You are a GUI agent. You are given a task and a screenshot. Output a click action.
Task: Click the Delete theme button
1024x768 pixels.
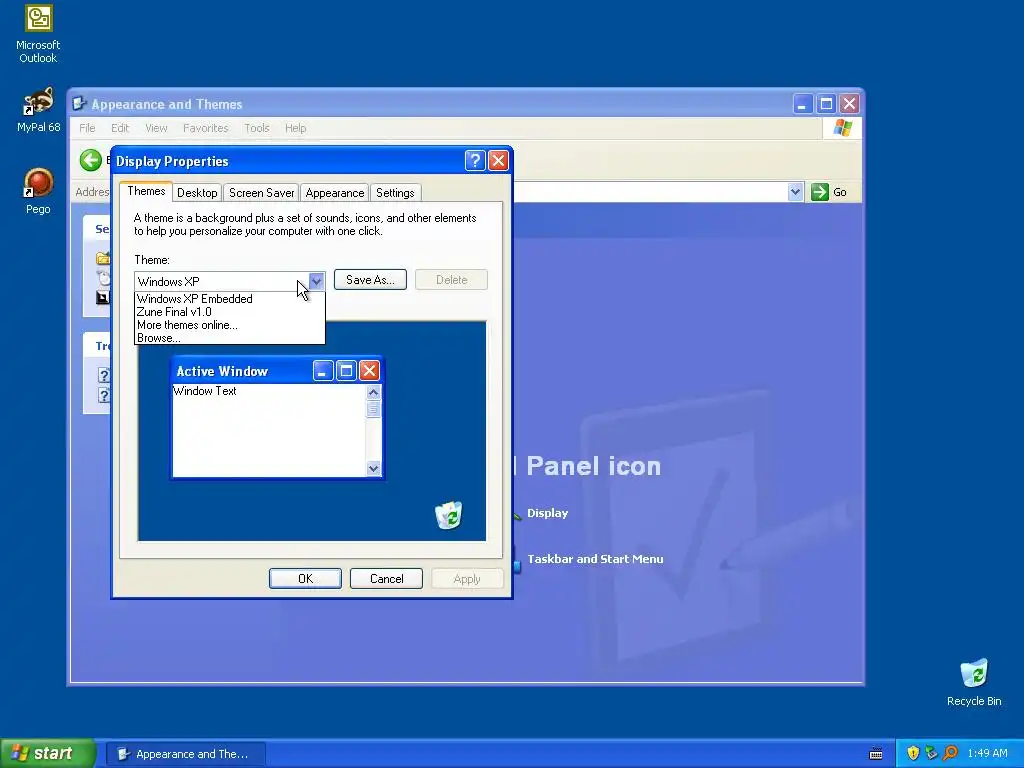tap(451, 280)
